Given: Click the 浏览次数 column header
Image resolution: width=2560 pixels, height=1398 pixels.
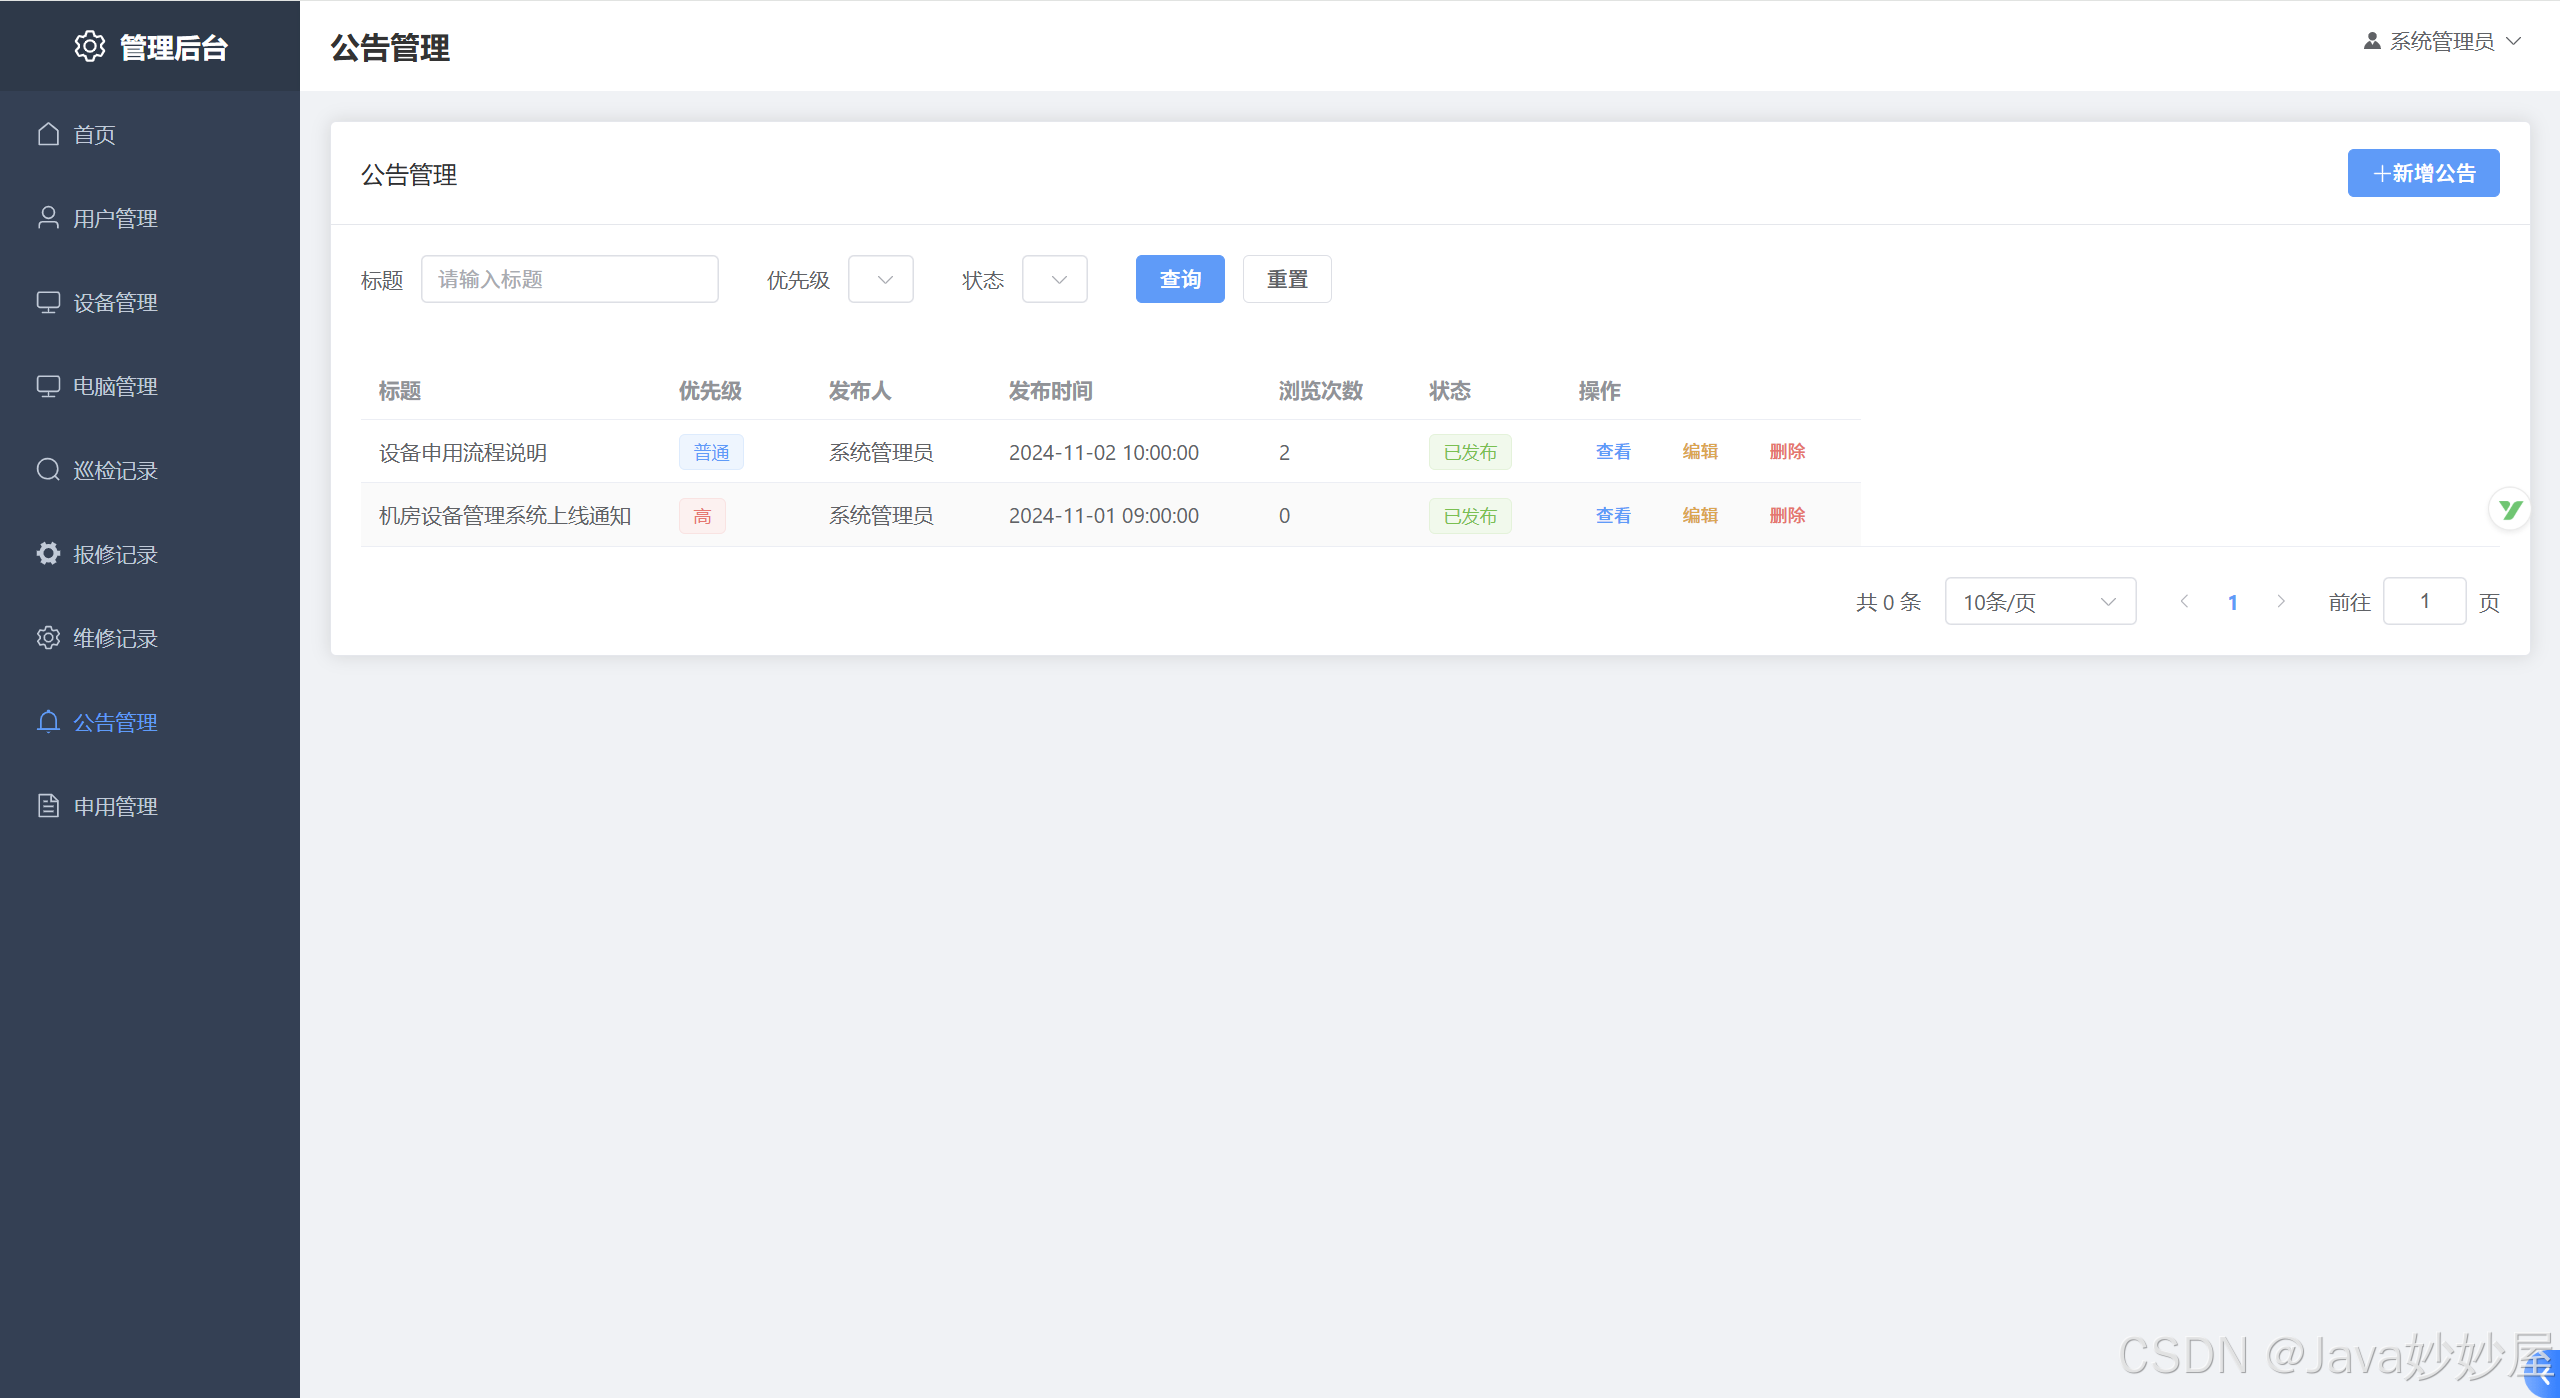Looking at the screenshot, I should [x=1320, y=391].
